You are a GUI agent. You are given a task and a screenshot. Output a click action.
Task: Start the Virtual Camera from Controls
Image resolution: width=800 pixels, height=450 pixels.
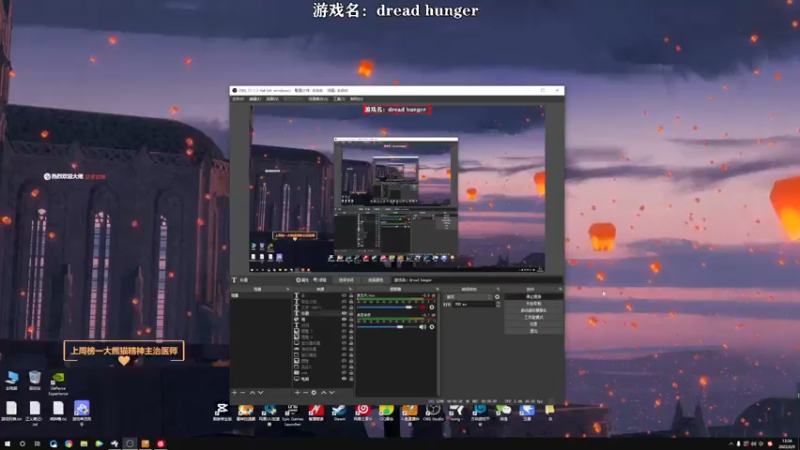pyautogui.click(x=534, y=310)
